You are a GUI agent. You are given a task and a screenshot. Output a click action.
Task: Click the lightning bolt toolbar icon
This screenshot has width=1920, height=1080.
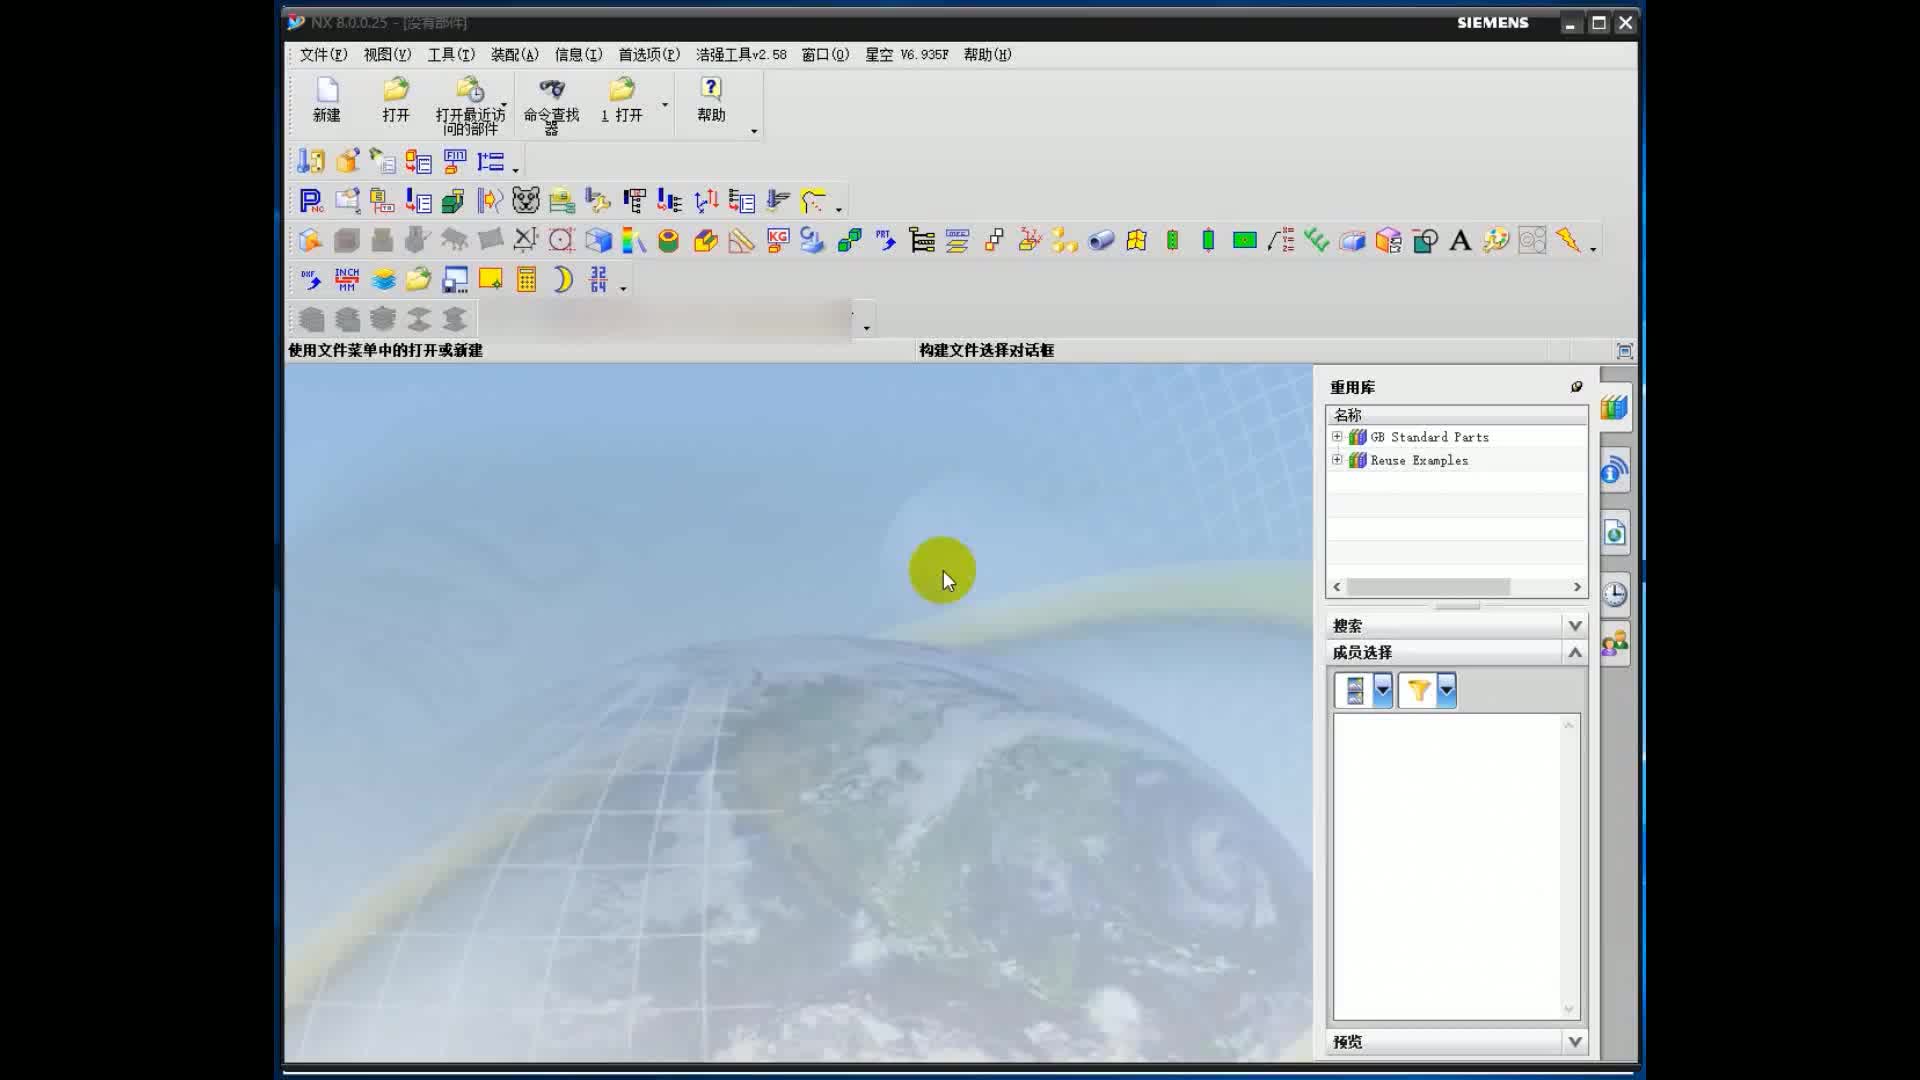point(1568,240)
